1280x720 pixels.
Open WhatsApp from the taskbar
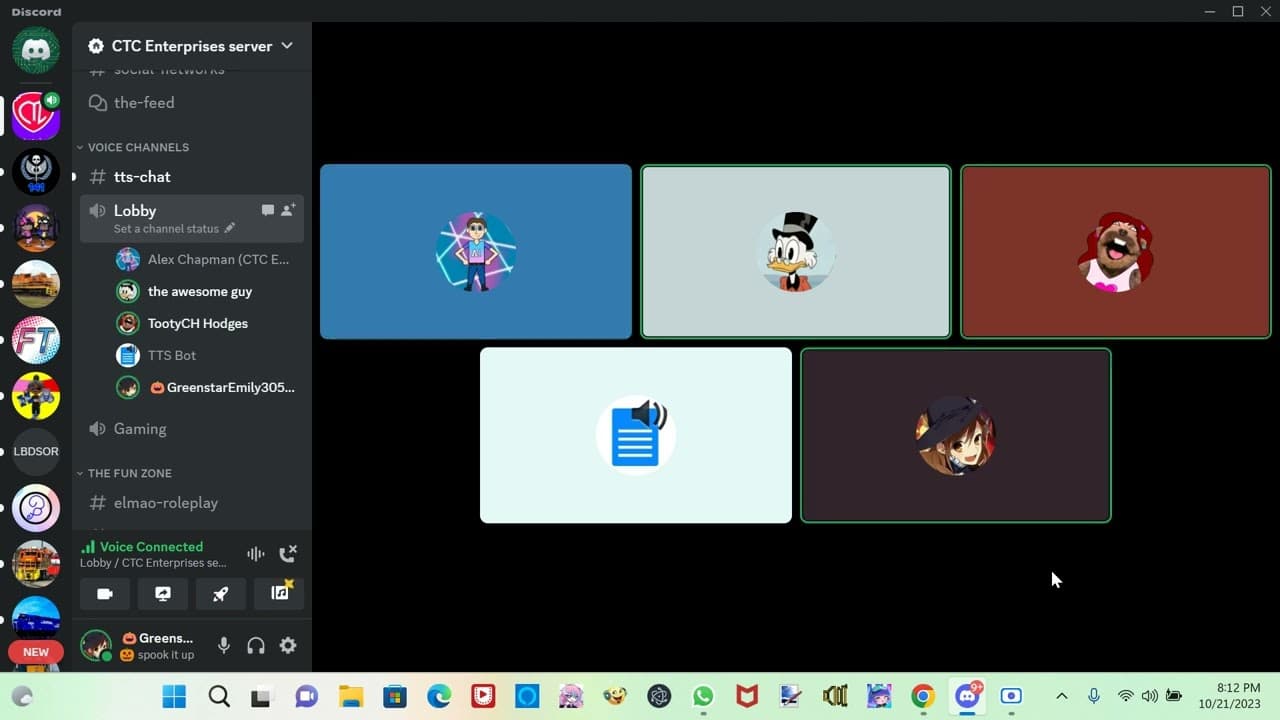703,696
